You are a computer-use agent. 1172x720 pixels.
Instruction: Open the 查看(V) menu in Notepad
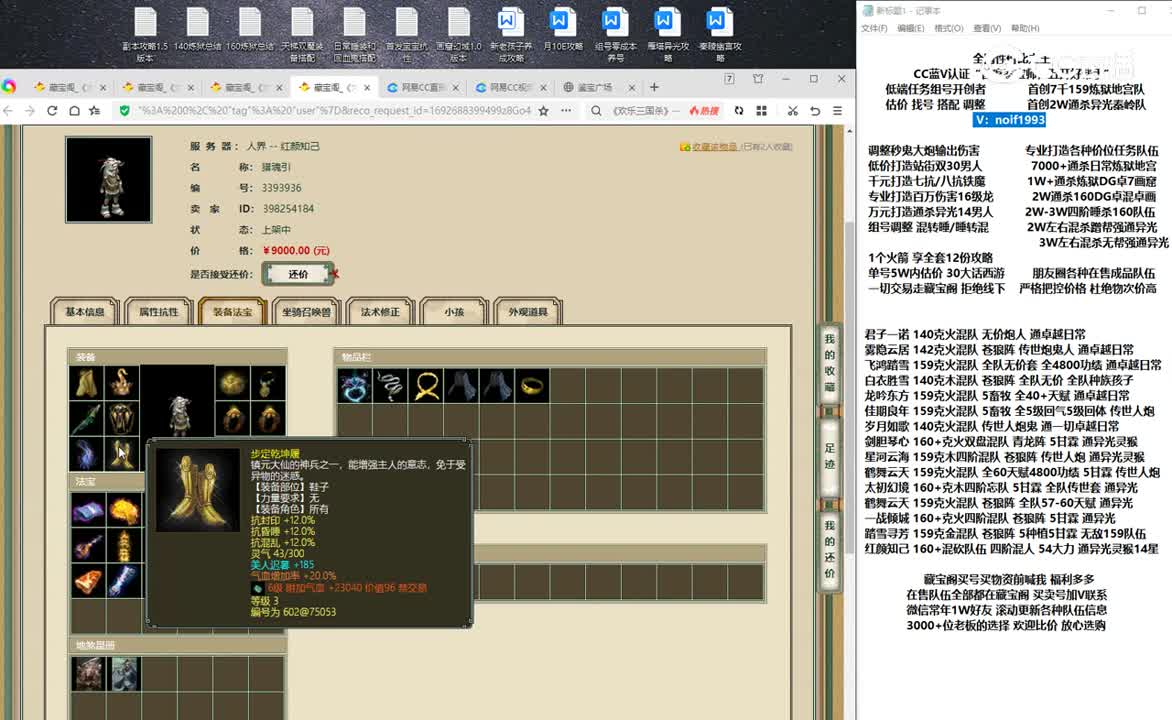(x=987, y=28)
